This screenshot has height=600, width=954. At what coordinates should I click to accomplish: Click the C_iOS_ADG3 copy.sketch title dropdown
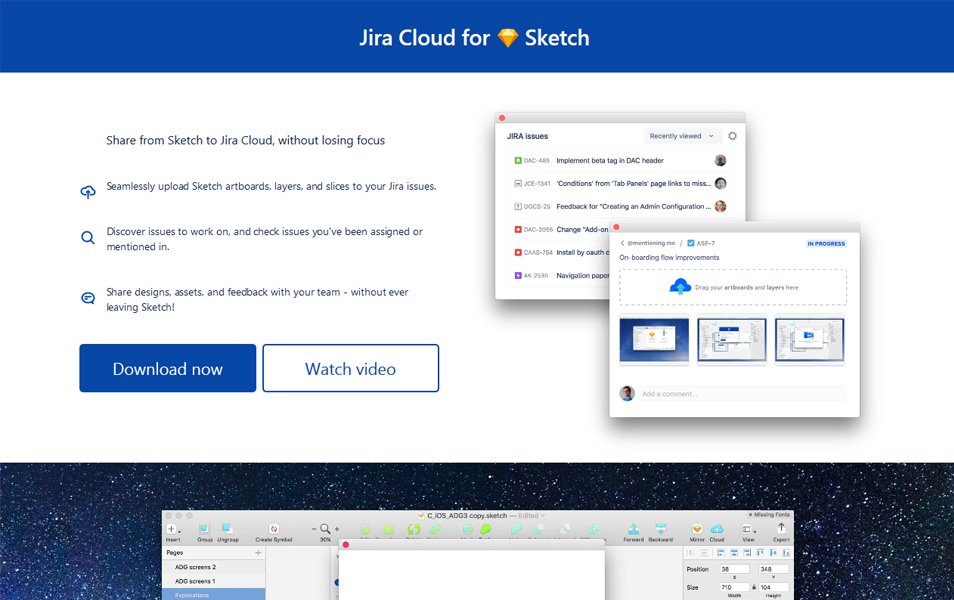(x=481, y=515)
